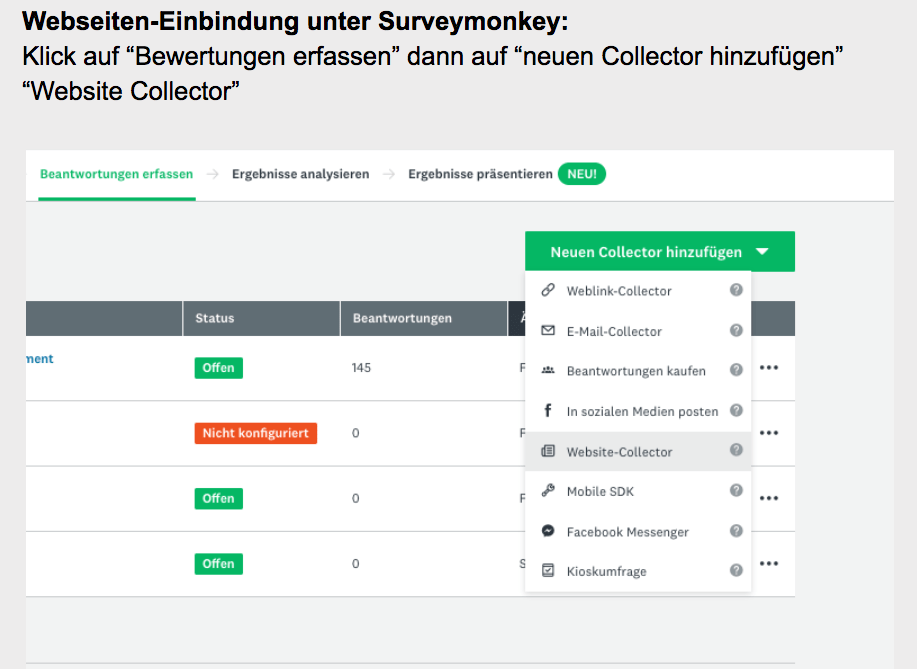This screenshot has width=917, height=669.
Task: Open three-dot menu for first collector row
Action: (x=768, y=368)
